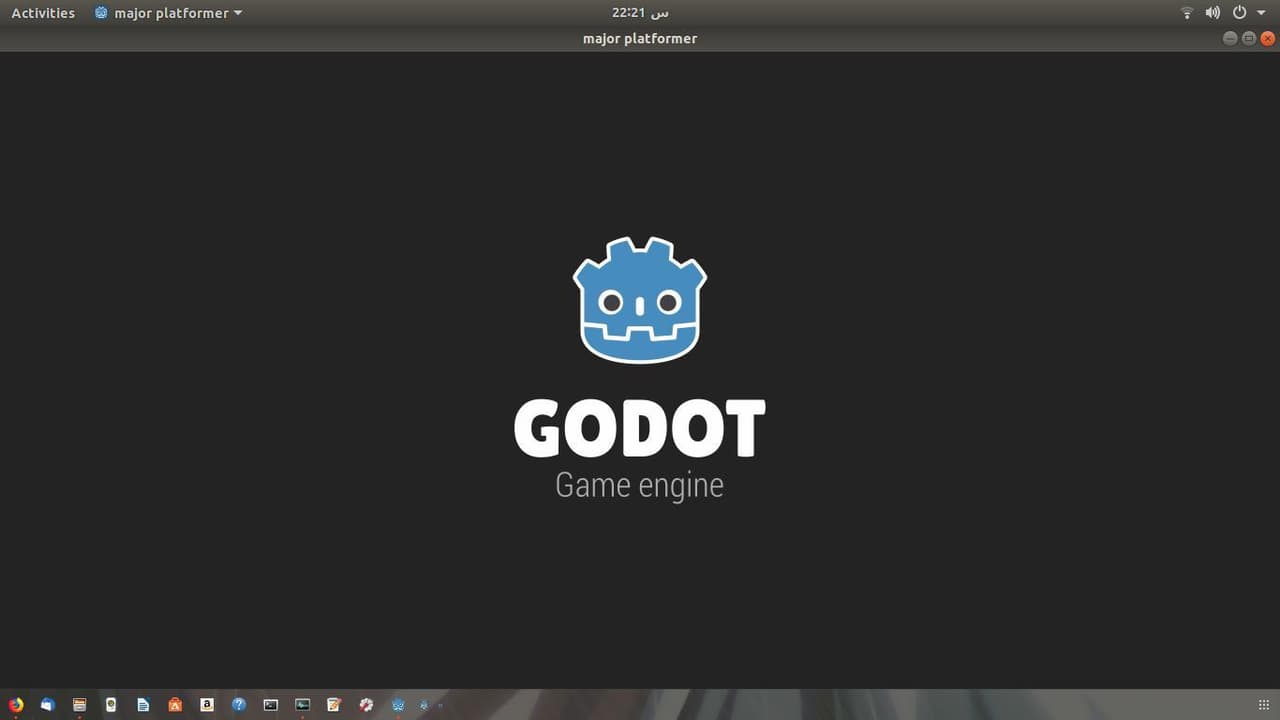Image resolution: width=1280 pixels, height=720 pixels.
Task: Open LibreOffice Writer from the dock
Action: [x=143, y=705]
